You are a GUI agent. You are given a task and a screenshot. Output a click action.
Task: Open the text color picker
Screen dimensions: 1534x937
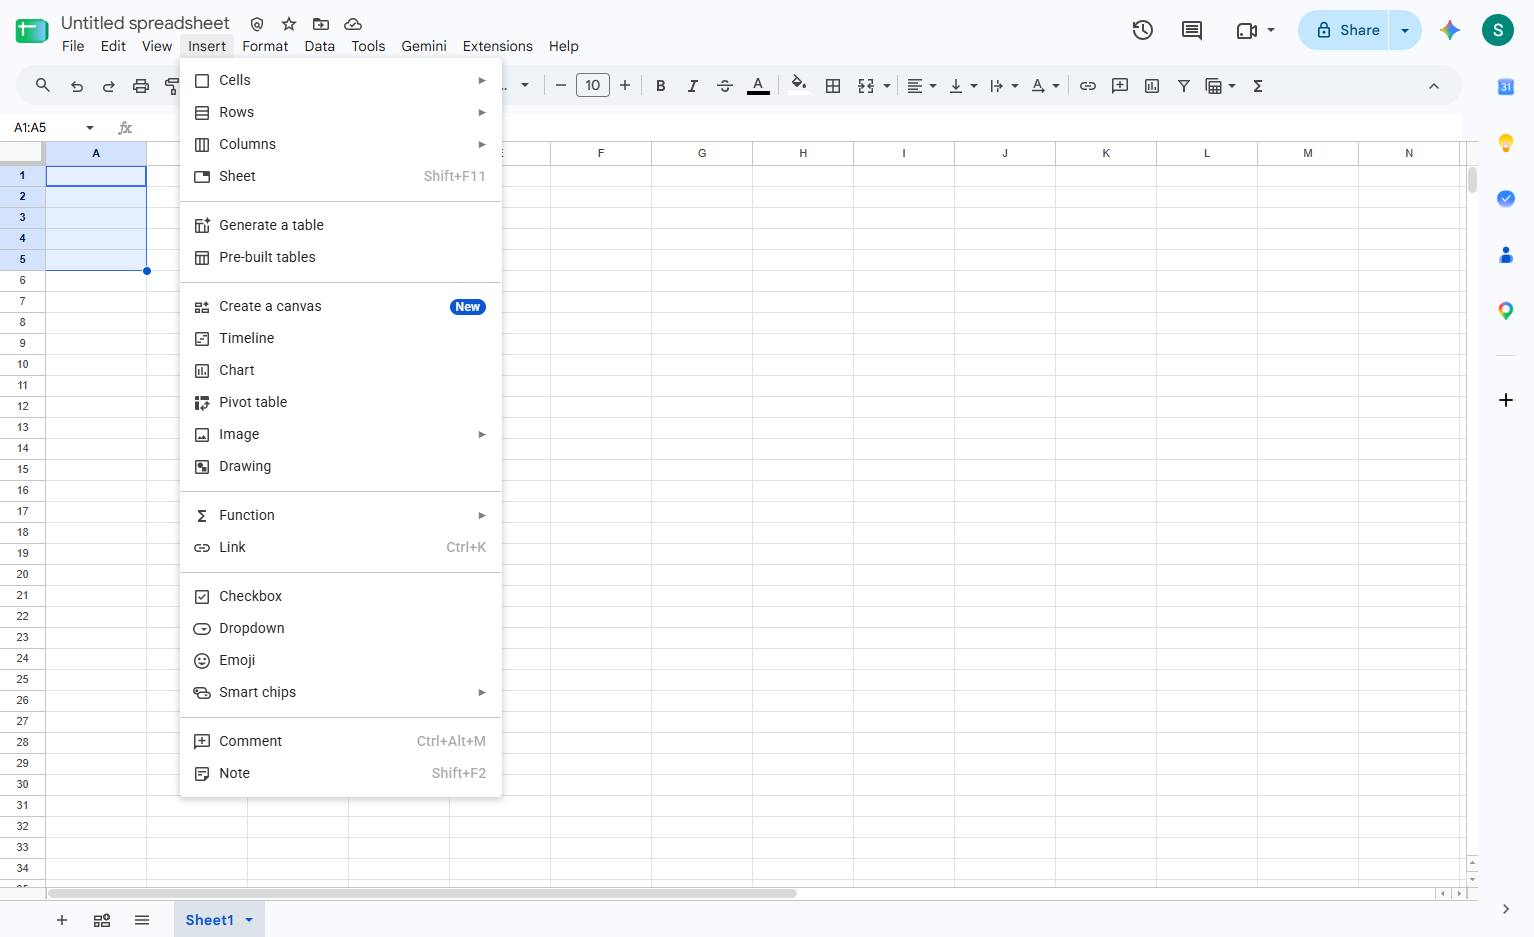pos(758,86)
